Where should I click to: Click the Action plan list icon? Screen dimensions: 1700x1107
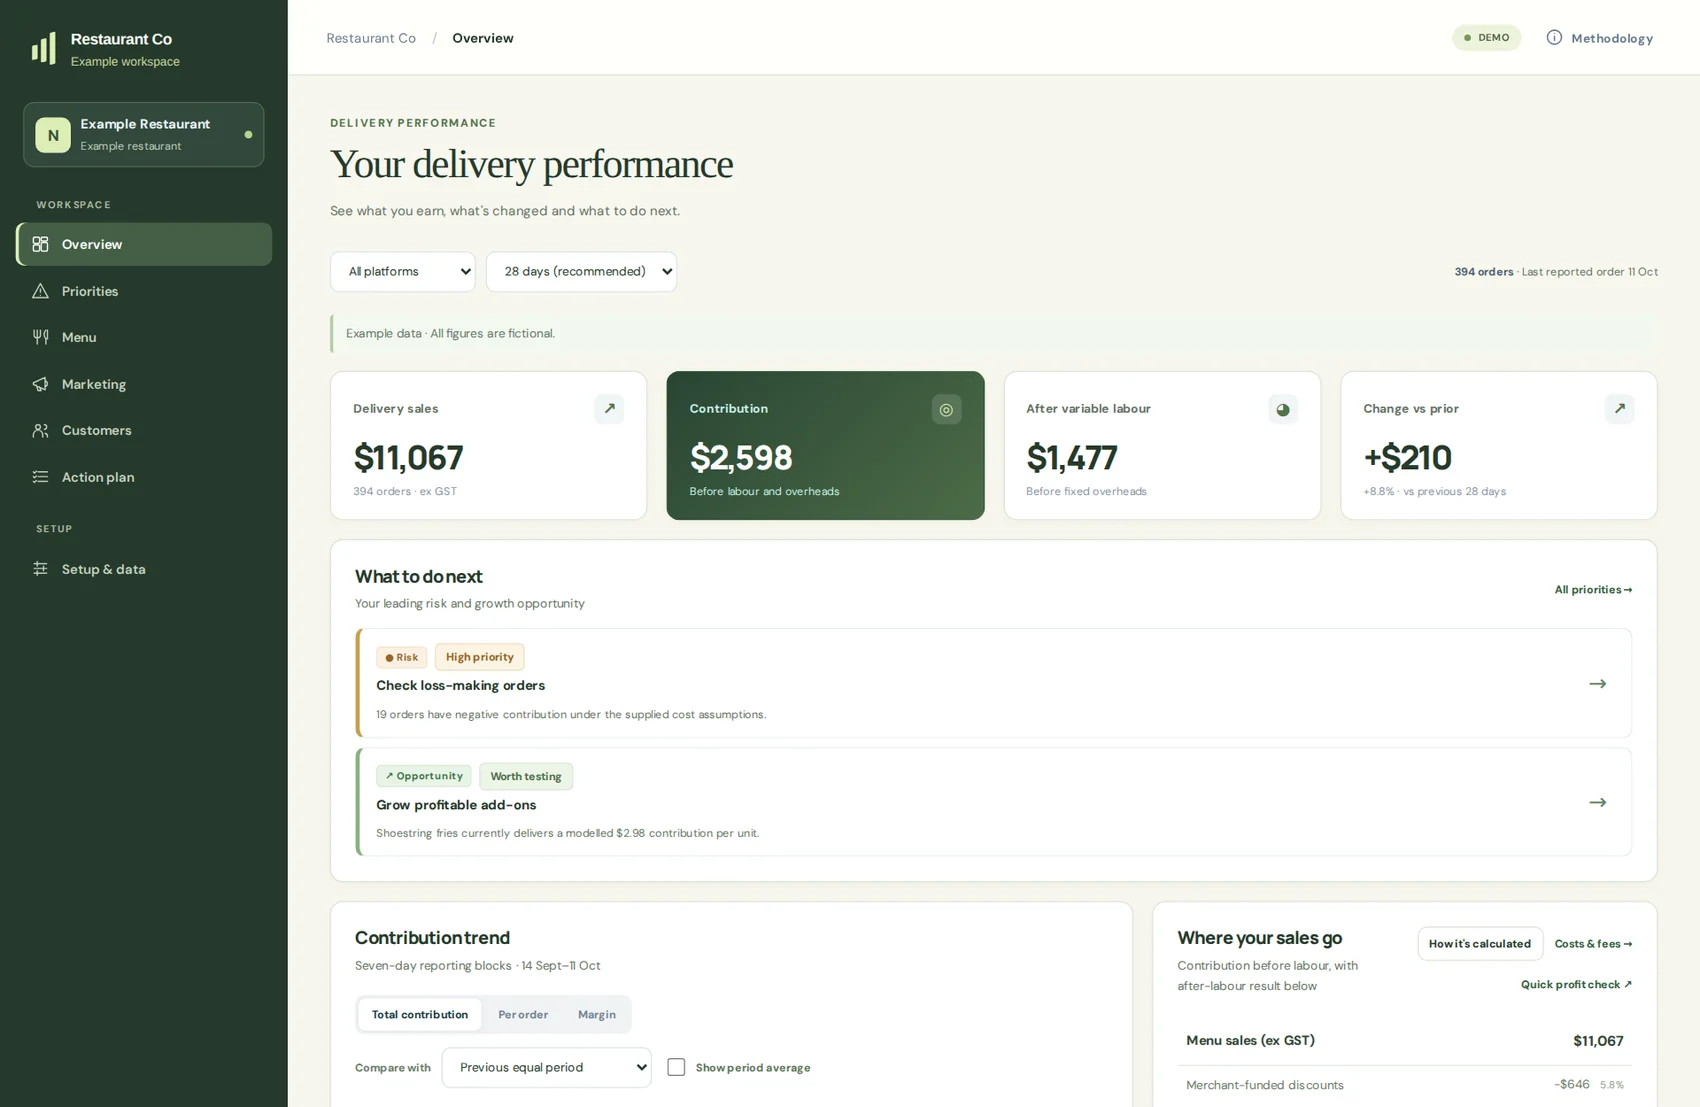tap(40, 477)
